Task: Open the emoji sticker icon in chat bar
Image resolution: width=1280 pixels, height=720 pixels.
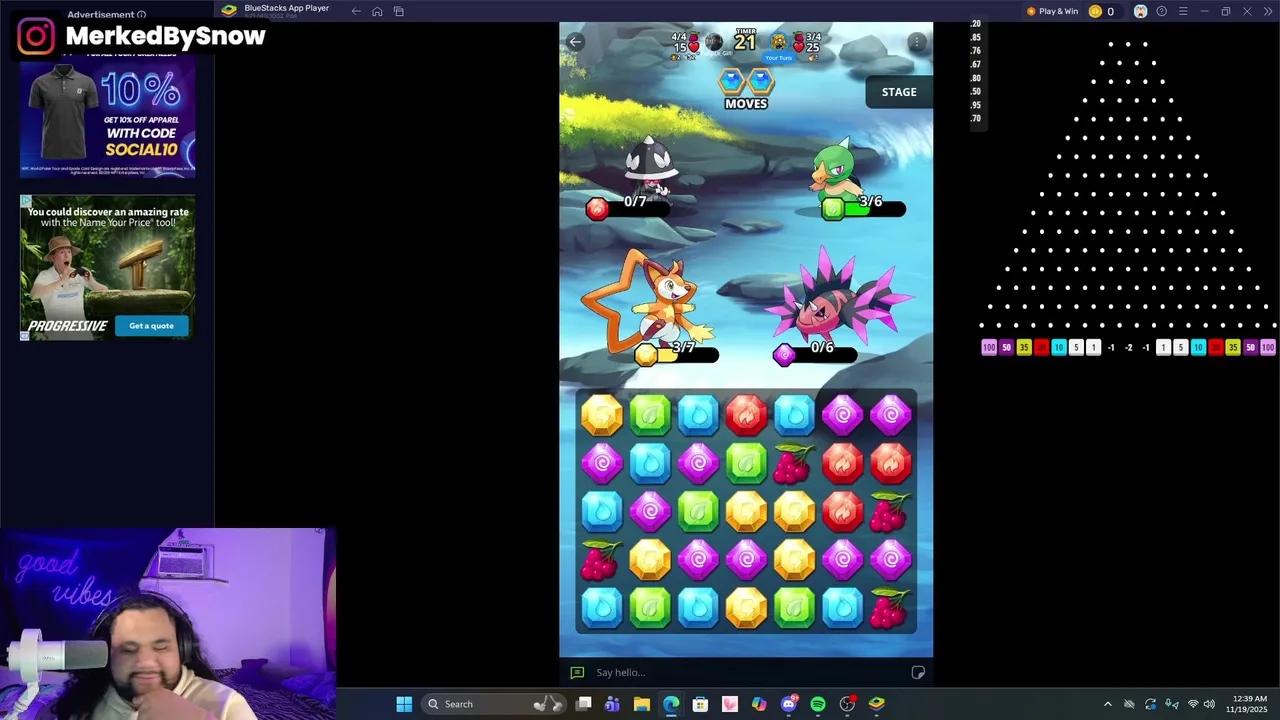Action: pyautogui.click(x=918, y=673)
